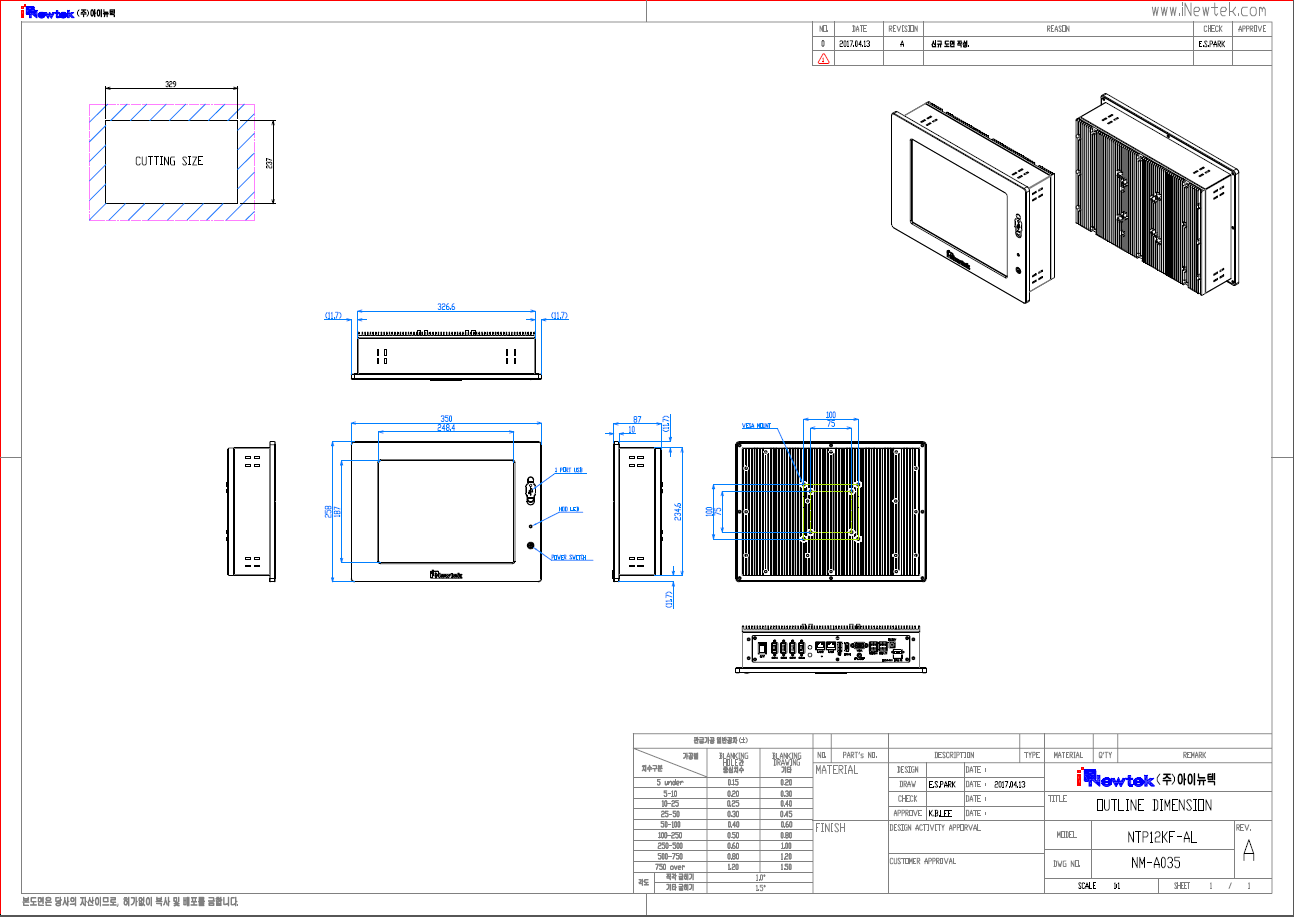Click the top view of the panel PC
Viewport: 1294px width, 917px height.
pos(447,356)
